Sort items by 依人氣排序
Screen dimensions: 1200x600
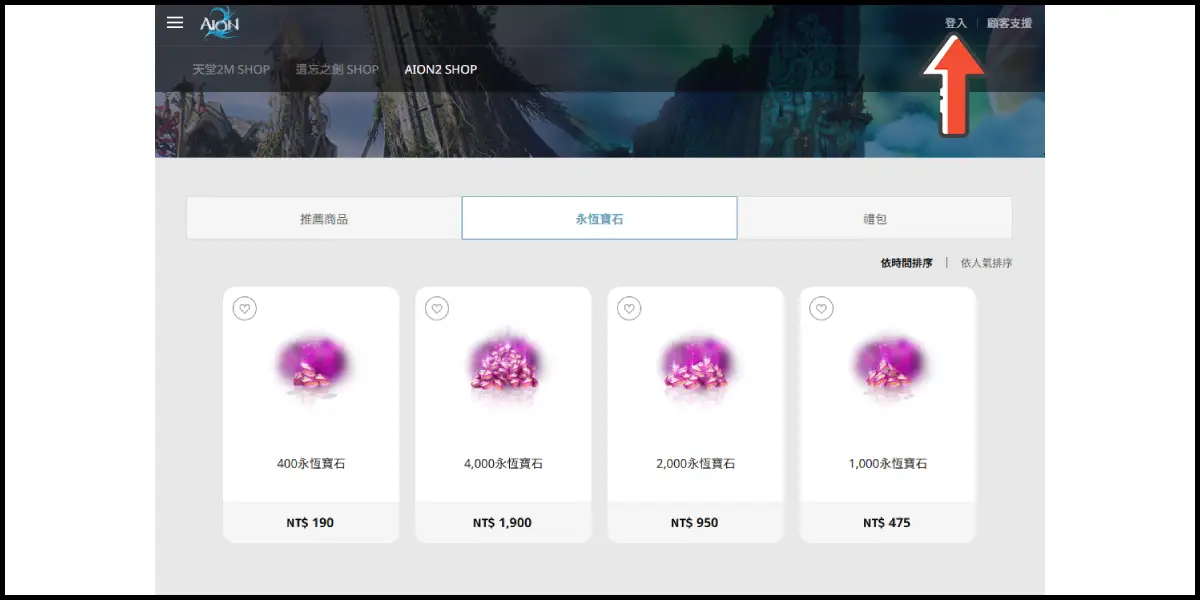(987, 263)
